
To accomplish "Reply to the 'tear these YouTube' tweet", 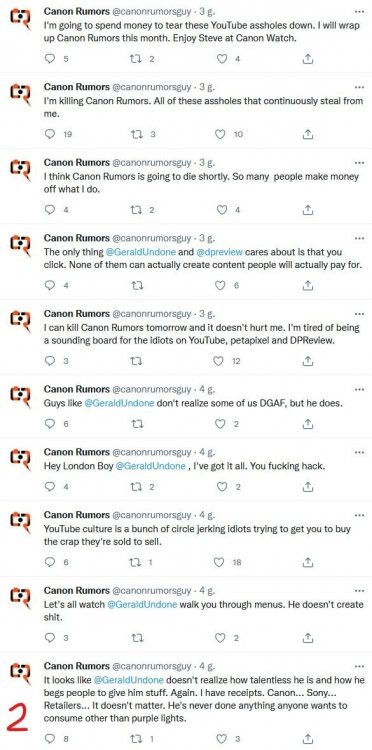I will [x=50, y=58].
